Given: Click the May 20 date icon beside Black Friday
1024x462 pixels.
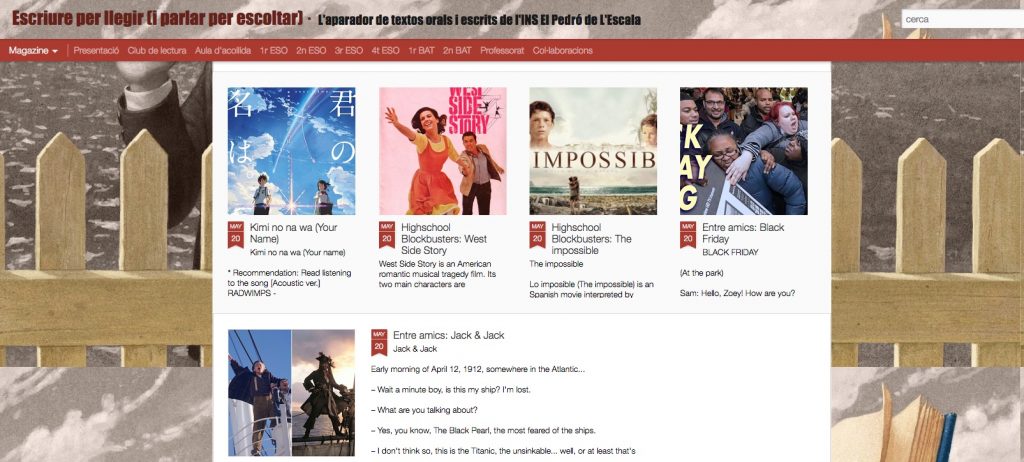Looking at the screenshot, I should 688,235.
